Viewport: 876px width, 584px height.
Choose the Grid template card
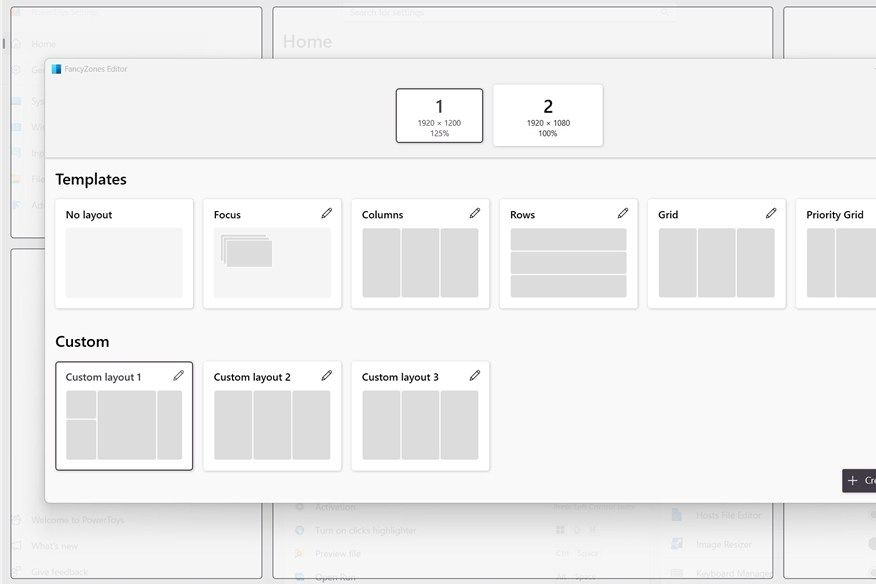point(716,254)
